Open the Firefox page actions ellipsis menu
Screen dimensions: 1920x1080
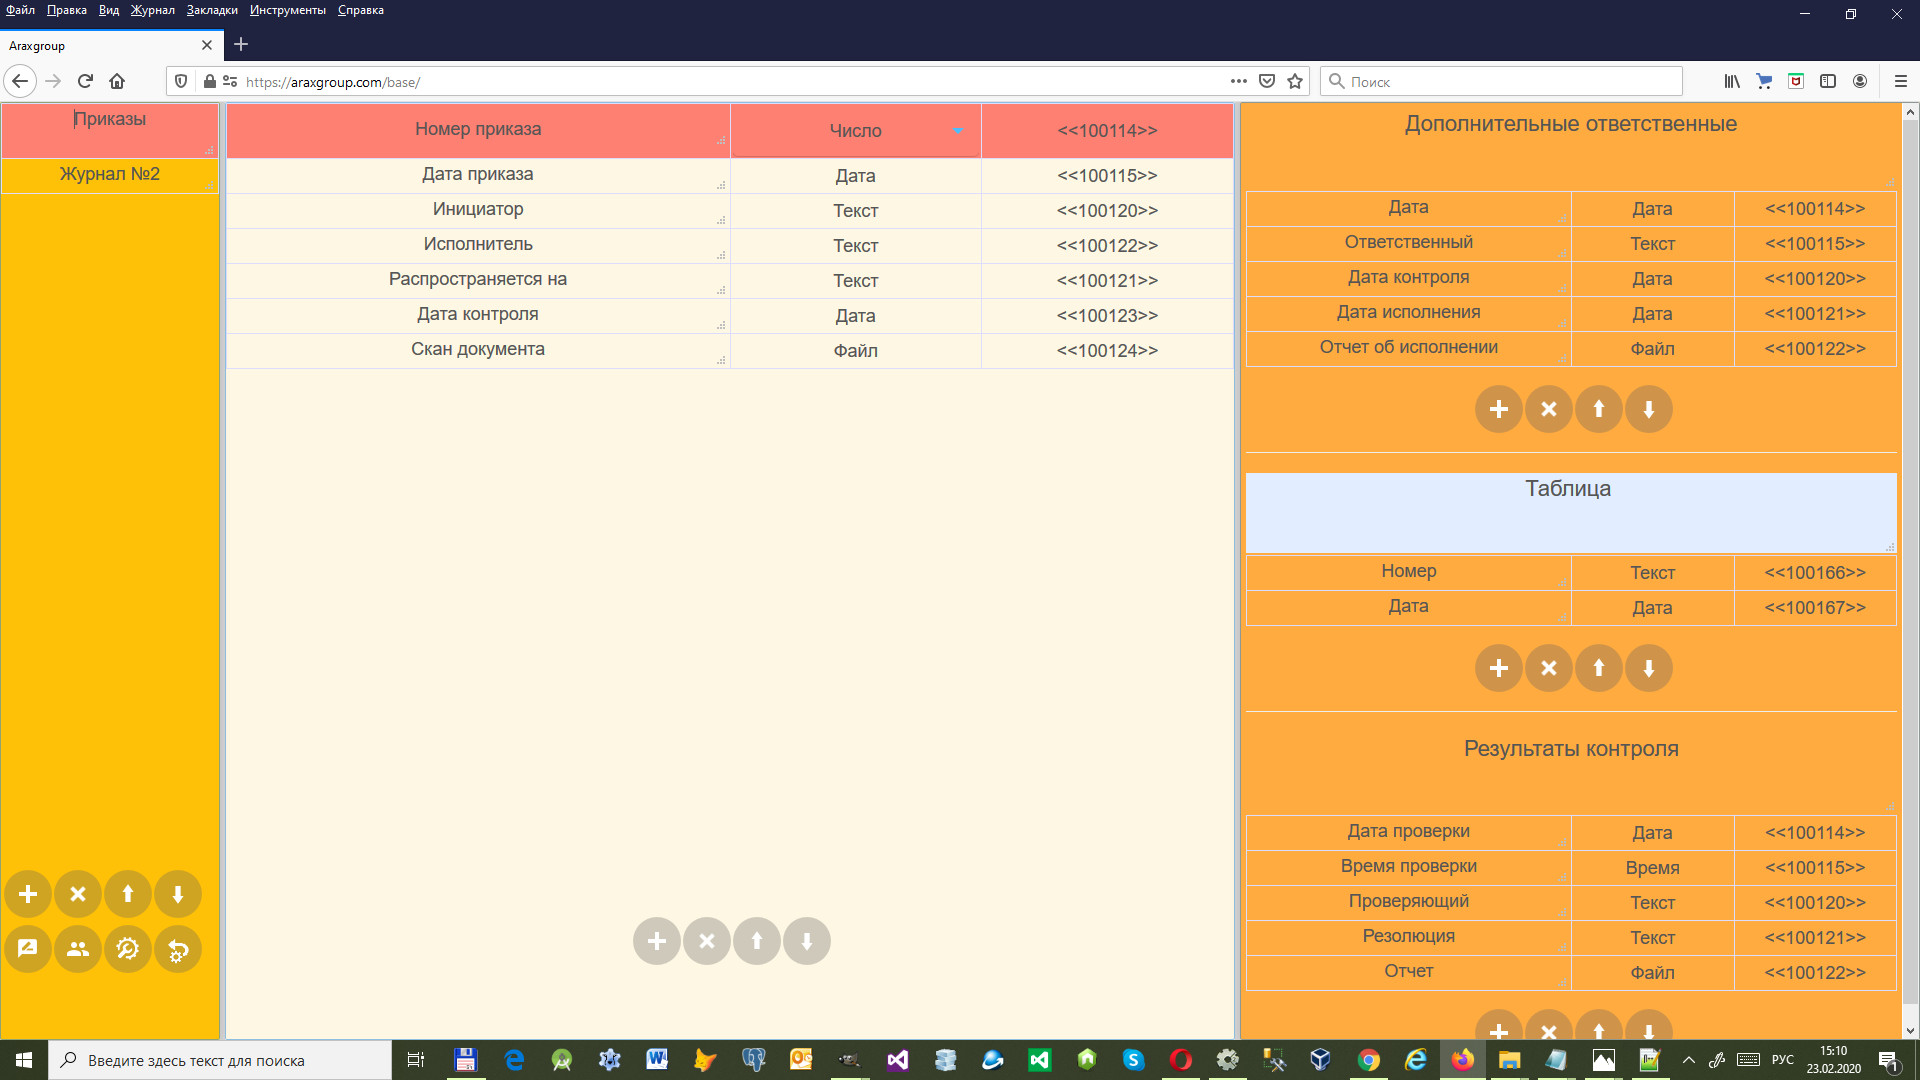1238,81
